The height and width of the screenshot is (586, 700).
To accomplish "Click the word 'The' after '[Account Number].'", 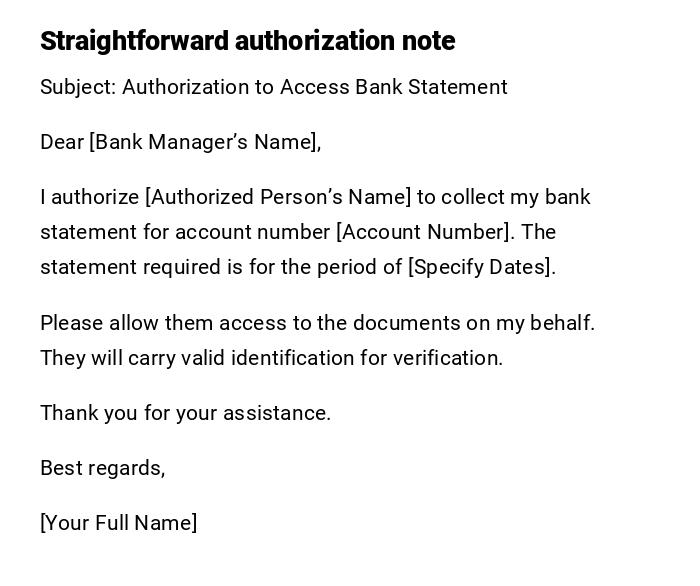I will 538,232.
